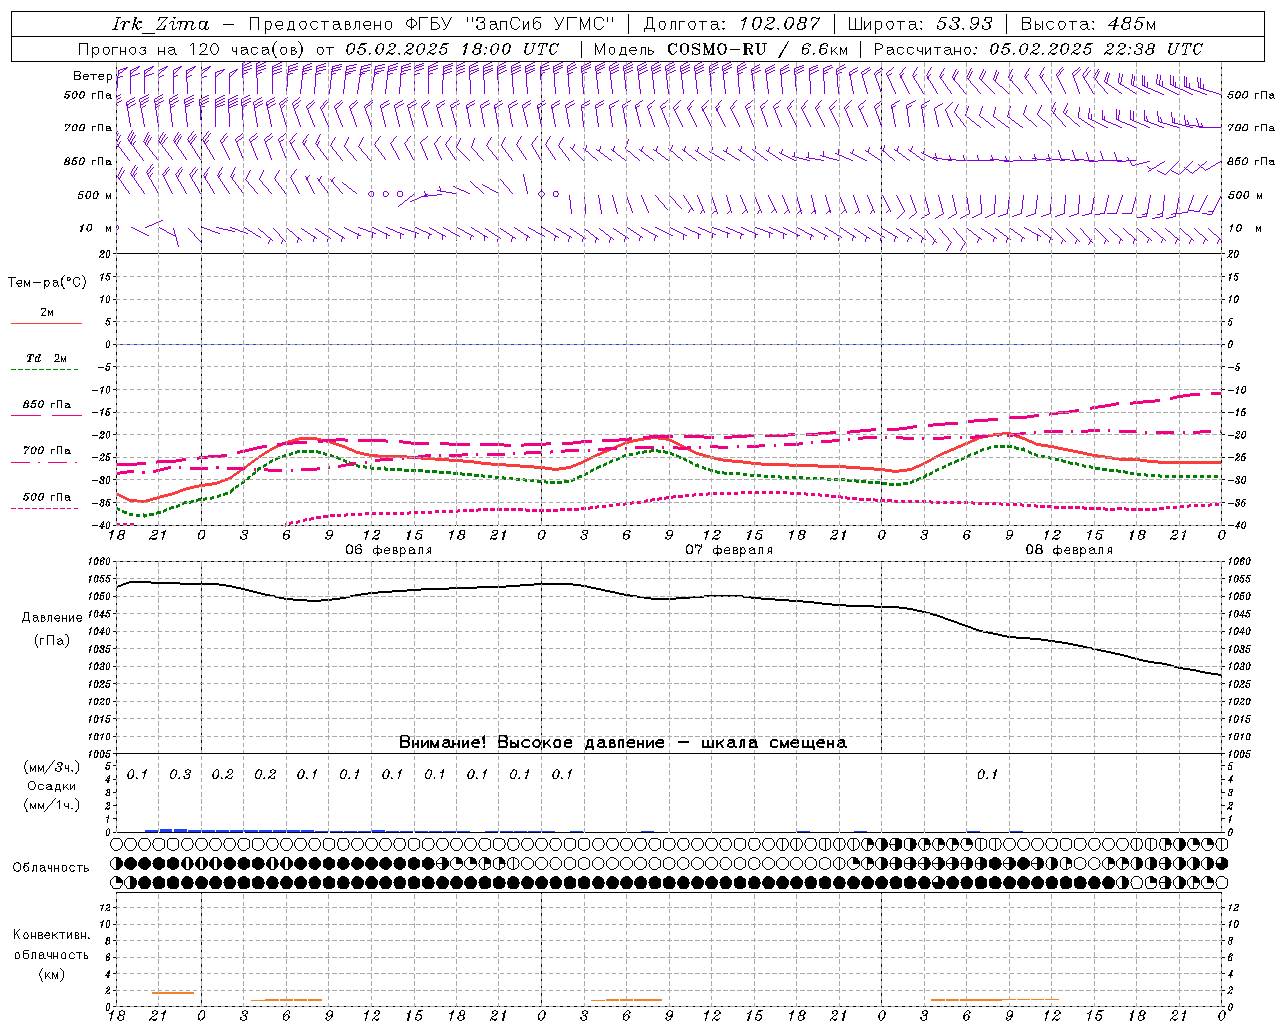Screen dimensions: 1280x1024
Task: Click the Давление pressure axis title
Action: (52, 618)
